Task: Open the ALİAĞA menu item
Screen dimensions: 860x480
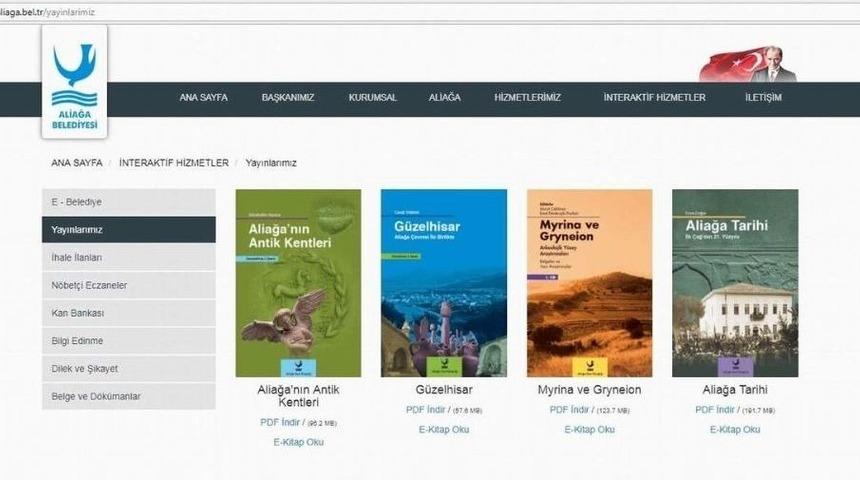Action: click(444, 98)
